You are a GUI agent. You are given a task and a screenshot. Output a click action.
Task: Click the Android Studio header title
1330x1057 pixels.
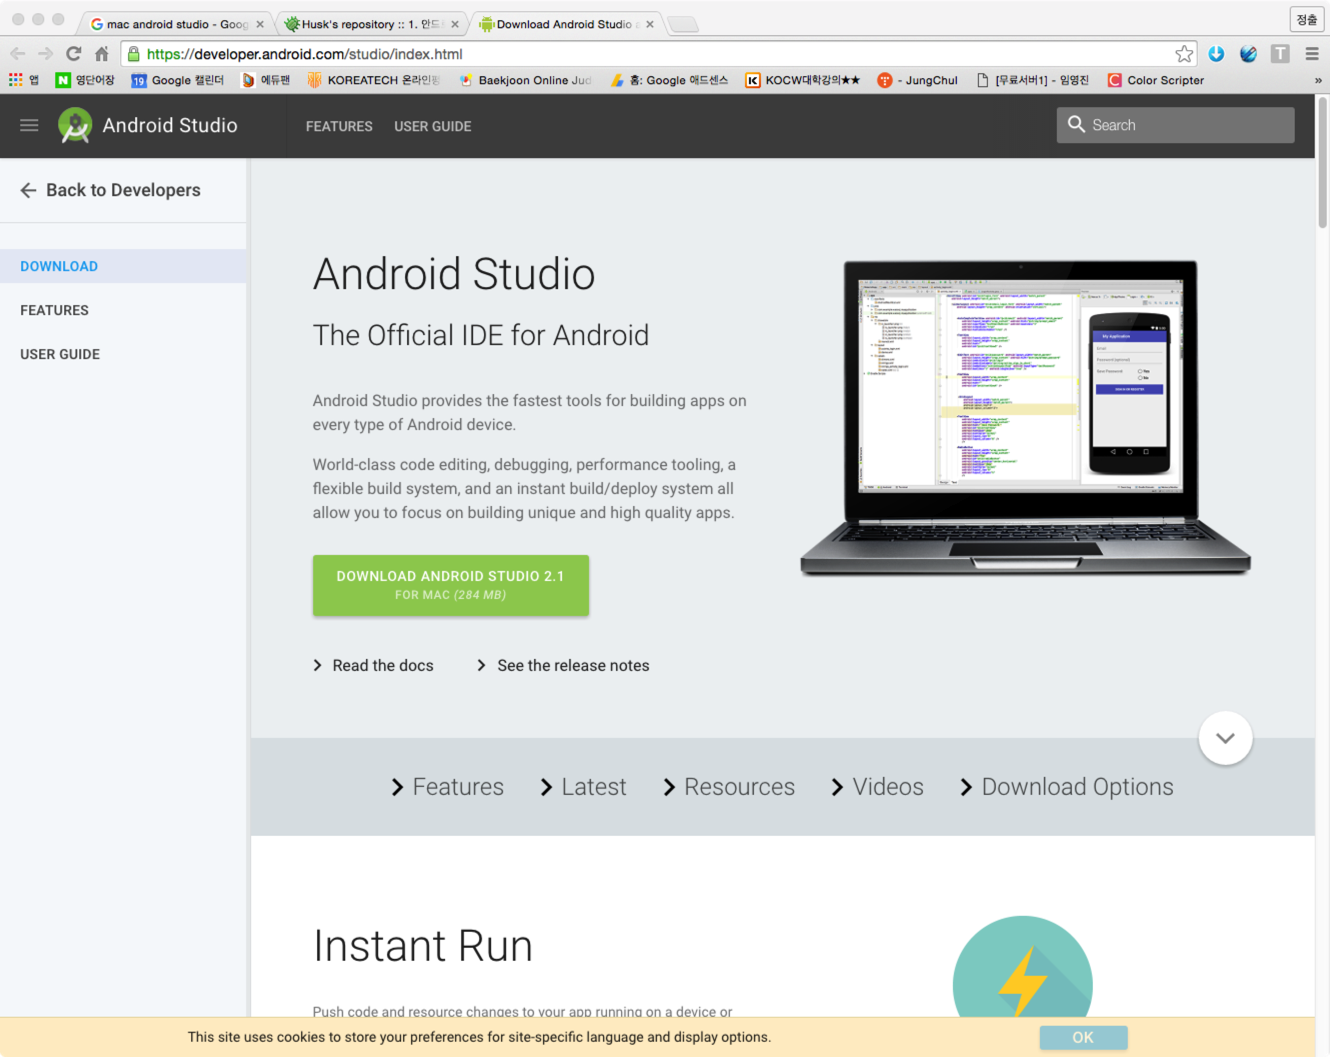tap(170, 125)
